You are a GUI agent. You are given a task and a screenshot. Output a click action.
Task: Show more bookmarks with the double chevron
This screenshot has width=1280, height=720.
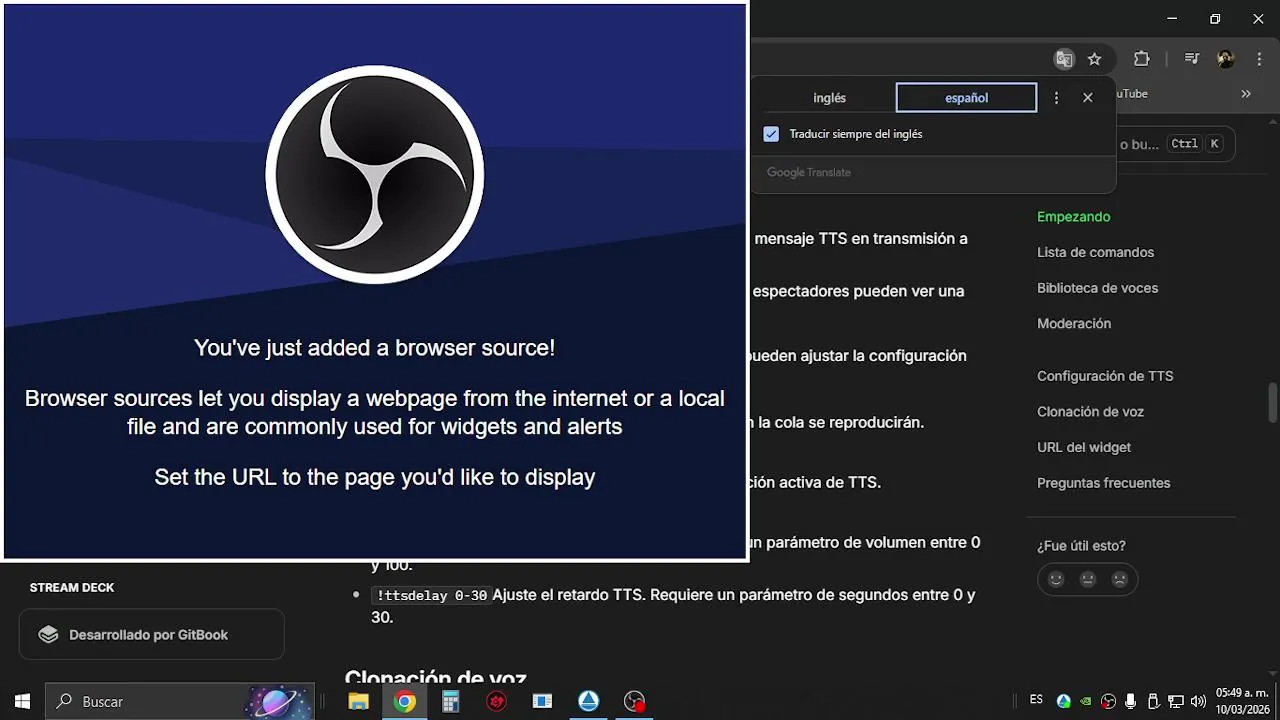pos(1246,94)
